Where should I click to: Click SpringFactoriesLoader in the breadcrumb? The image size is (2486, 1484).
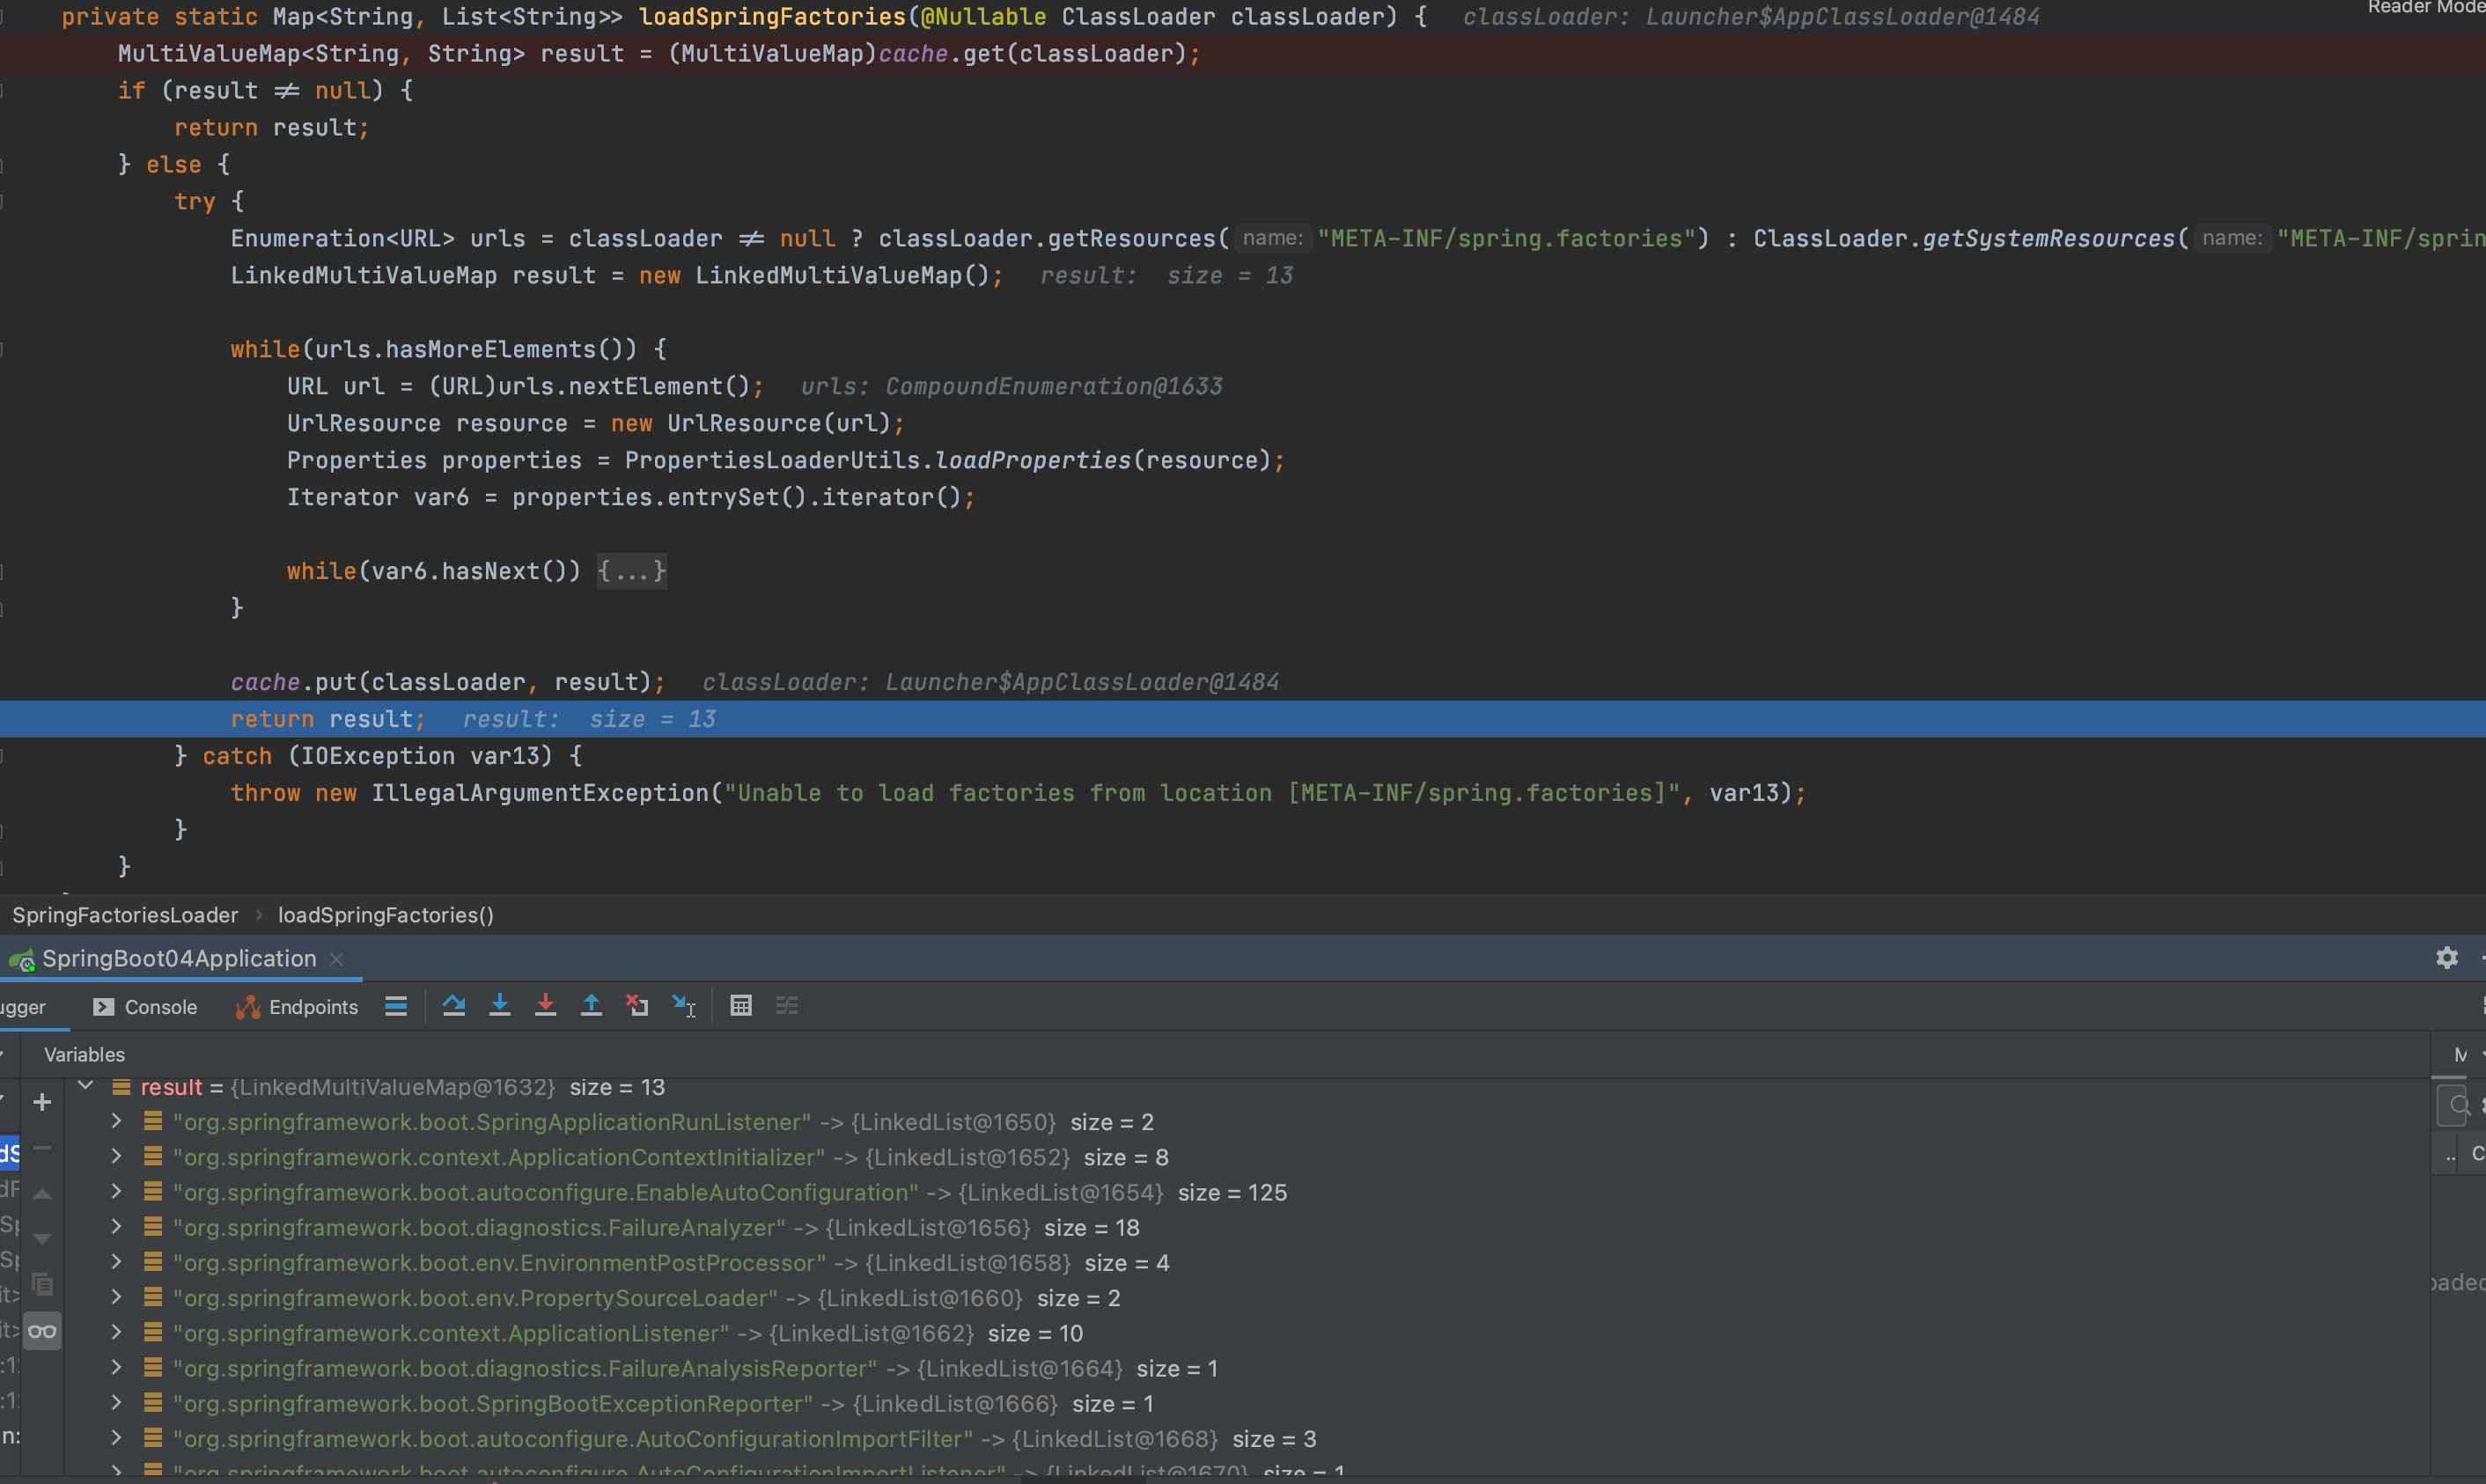coord(125,915)
